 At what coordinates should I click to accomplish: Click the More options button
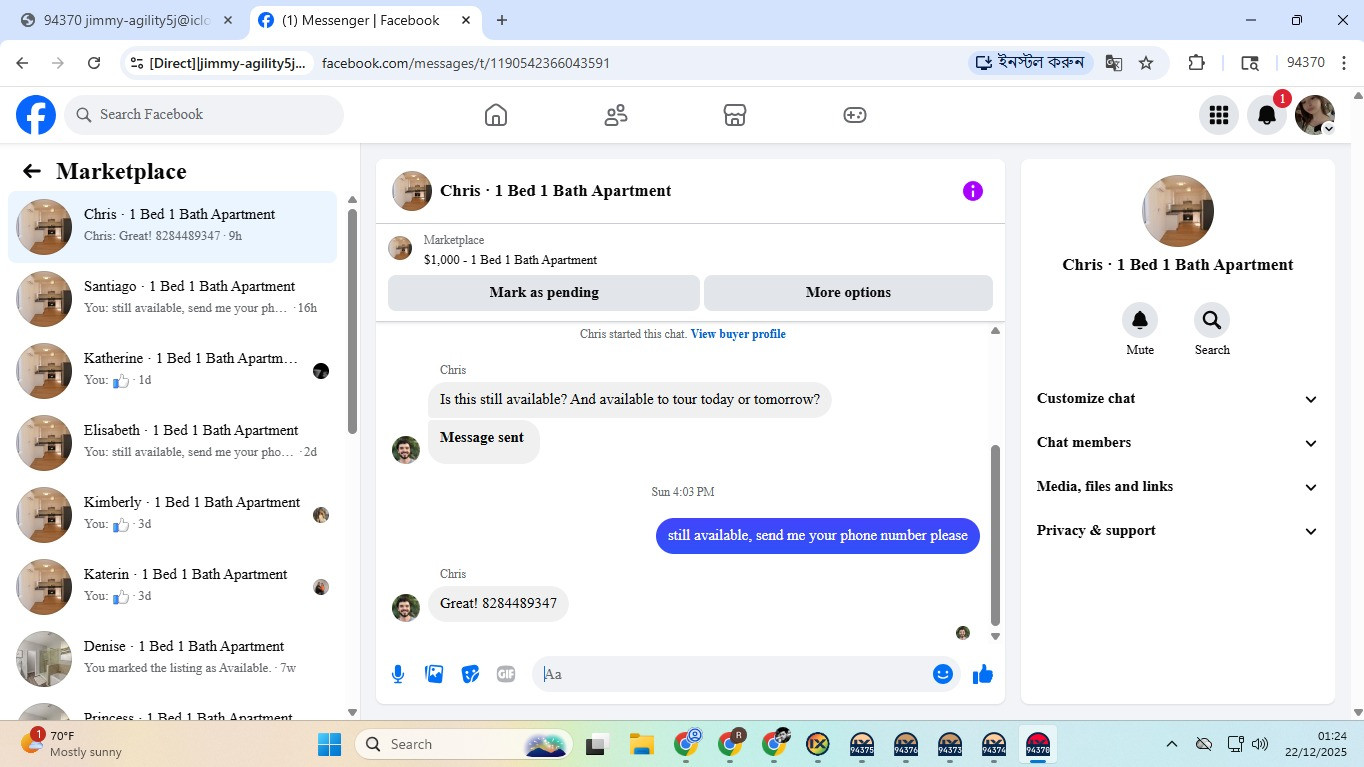848,293
